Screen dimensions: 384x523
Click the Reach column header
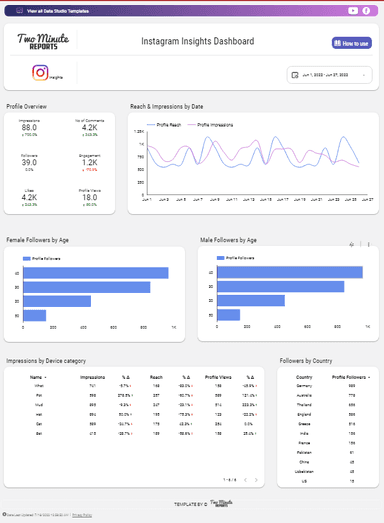(x=156, y=377)
